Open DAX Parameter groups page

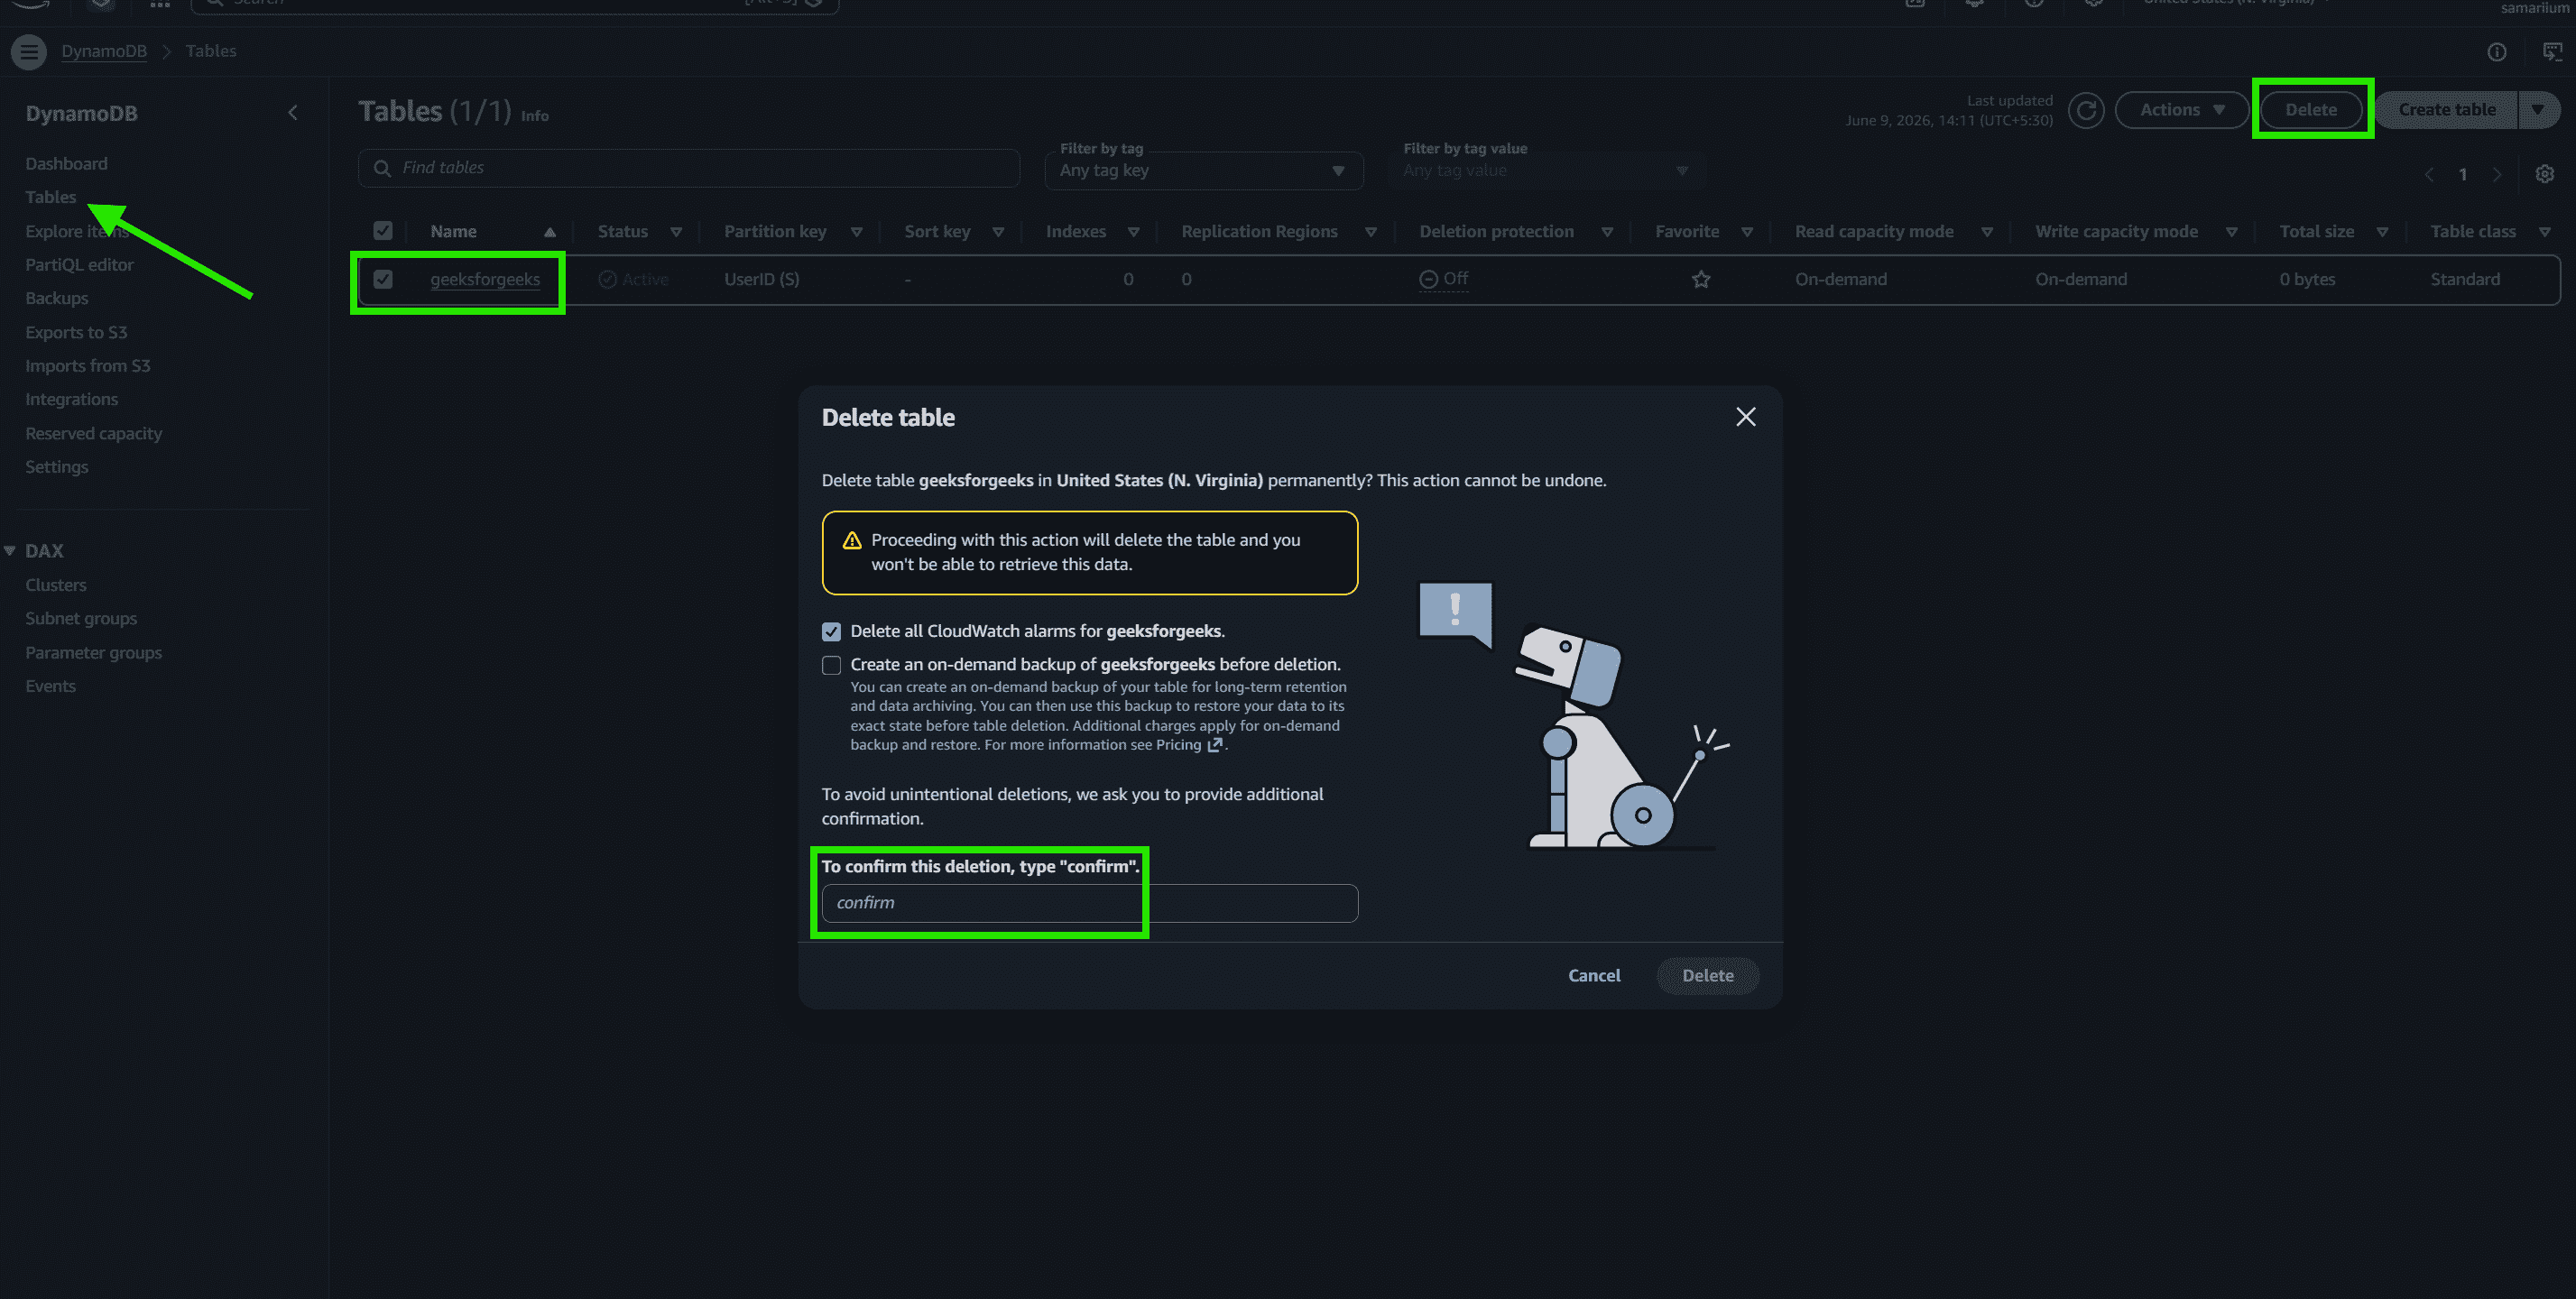pos(94,653)
